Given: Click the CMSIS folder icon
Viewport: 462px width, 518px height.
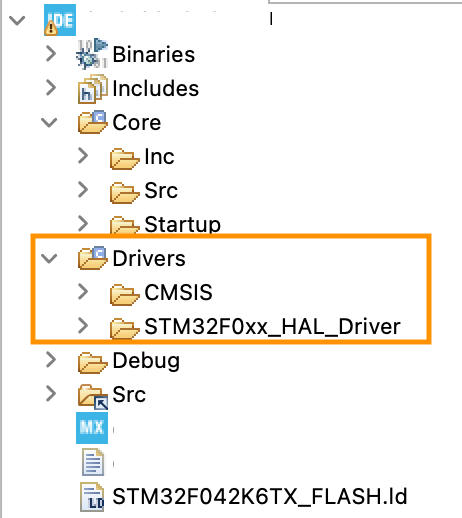Looking at the screenshot, I should 124,294.
